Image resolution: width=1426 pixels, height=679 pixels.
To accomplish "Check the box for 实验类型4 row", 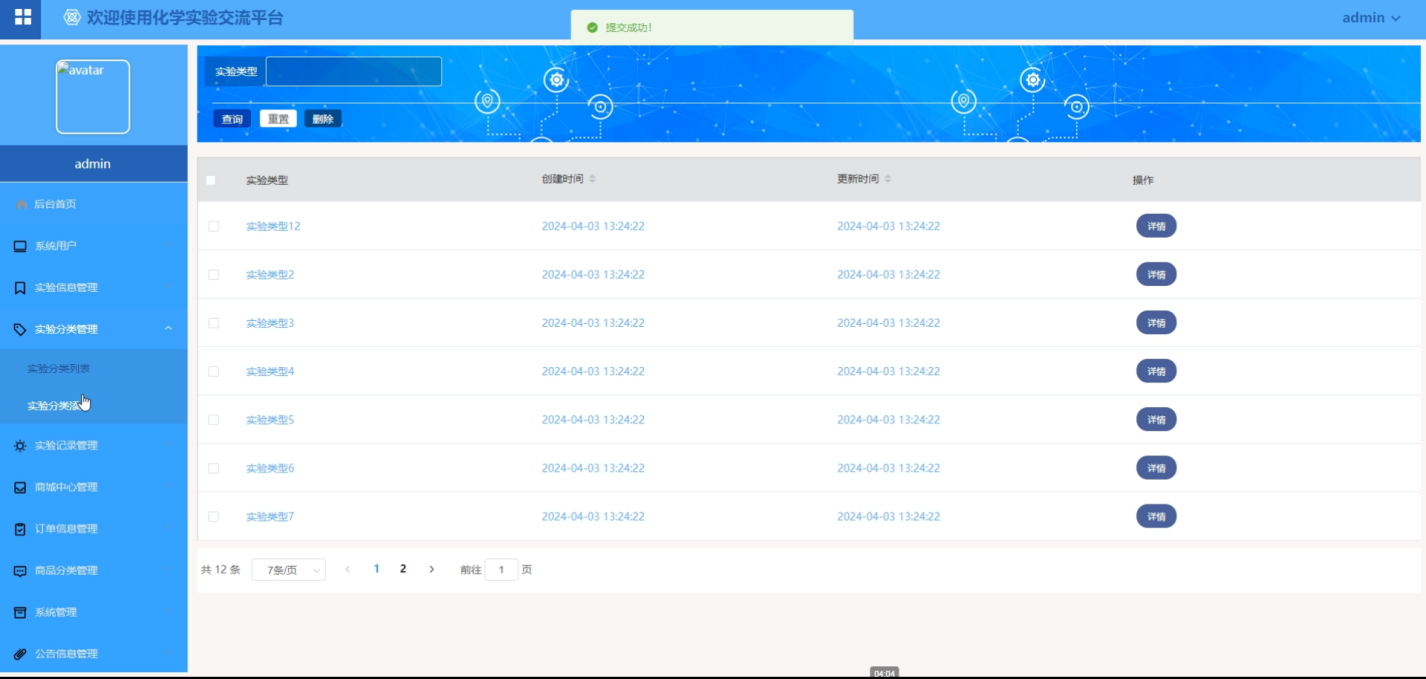I will 213,371.
